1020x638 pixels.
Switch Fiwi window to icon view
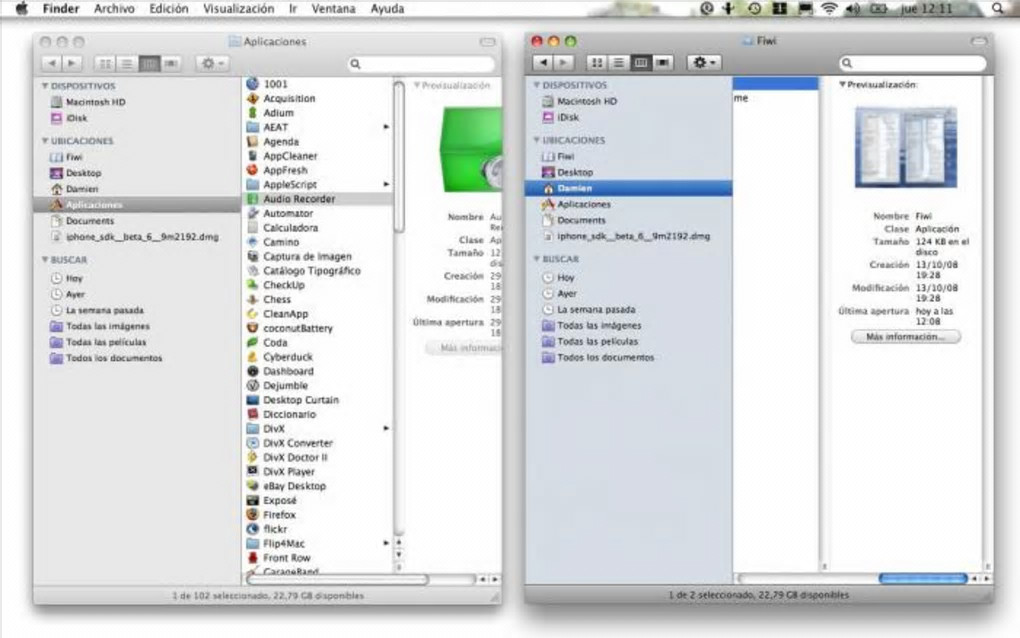(597, 62)
